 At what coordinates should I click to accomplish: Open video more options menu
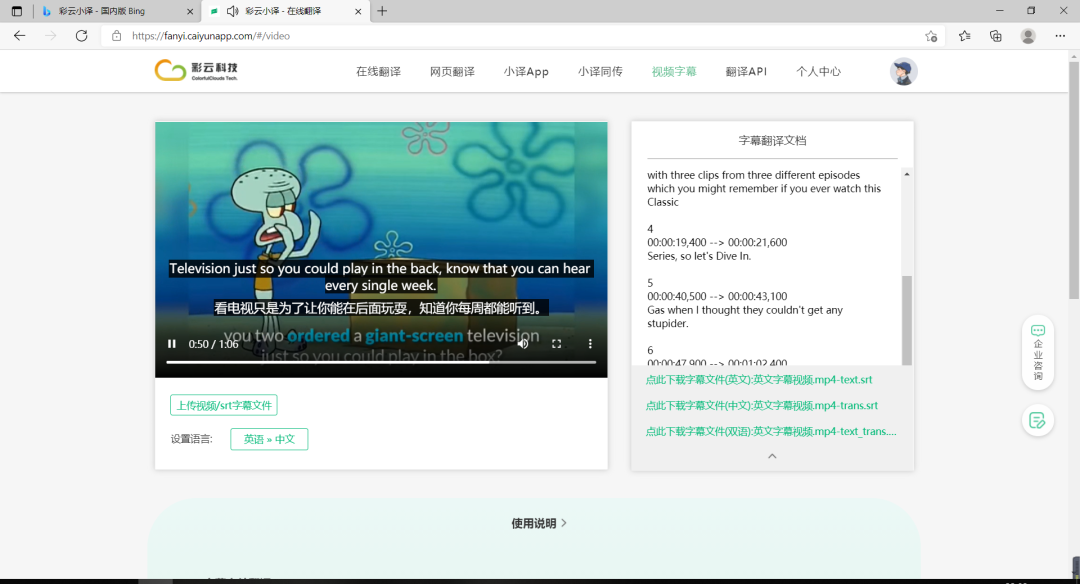[x=590, y=344]
